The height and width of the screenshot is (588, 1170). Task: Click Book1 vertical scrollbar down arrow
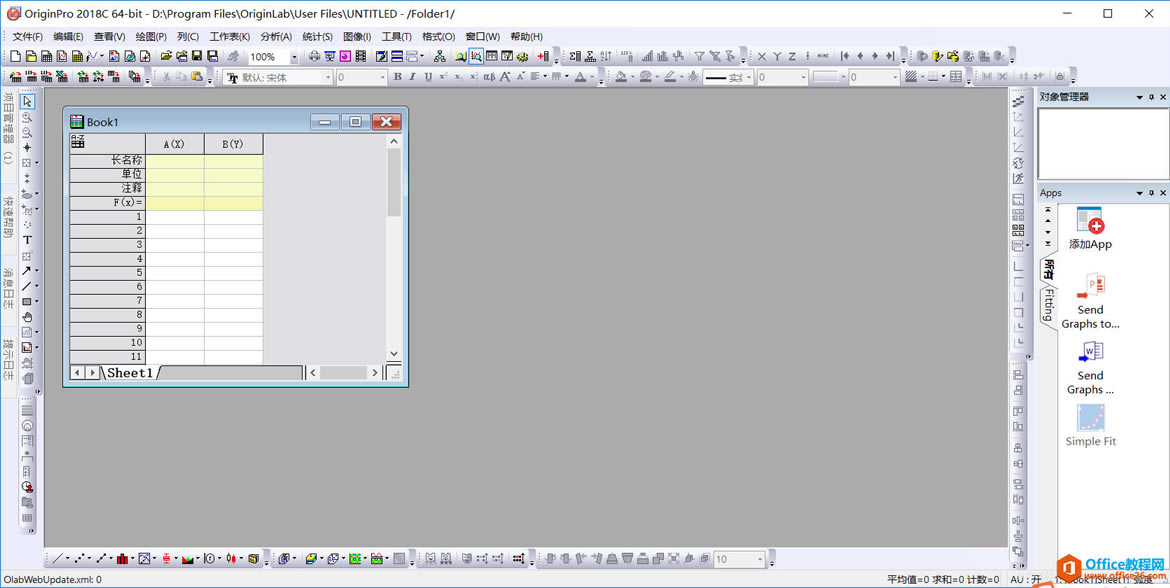point(394,354)
